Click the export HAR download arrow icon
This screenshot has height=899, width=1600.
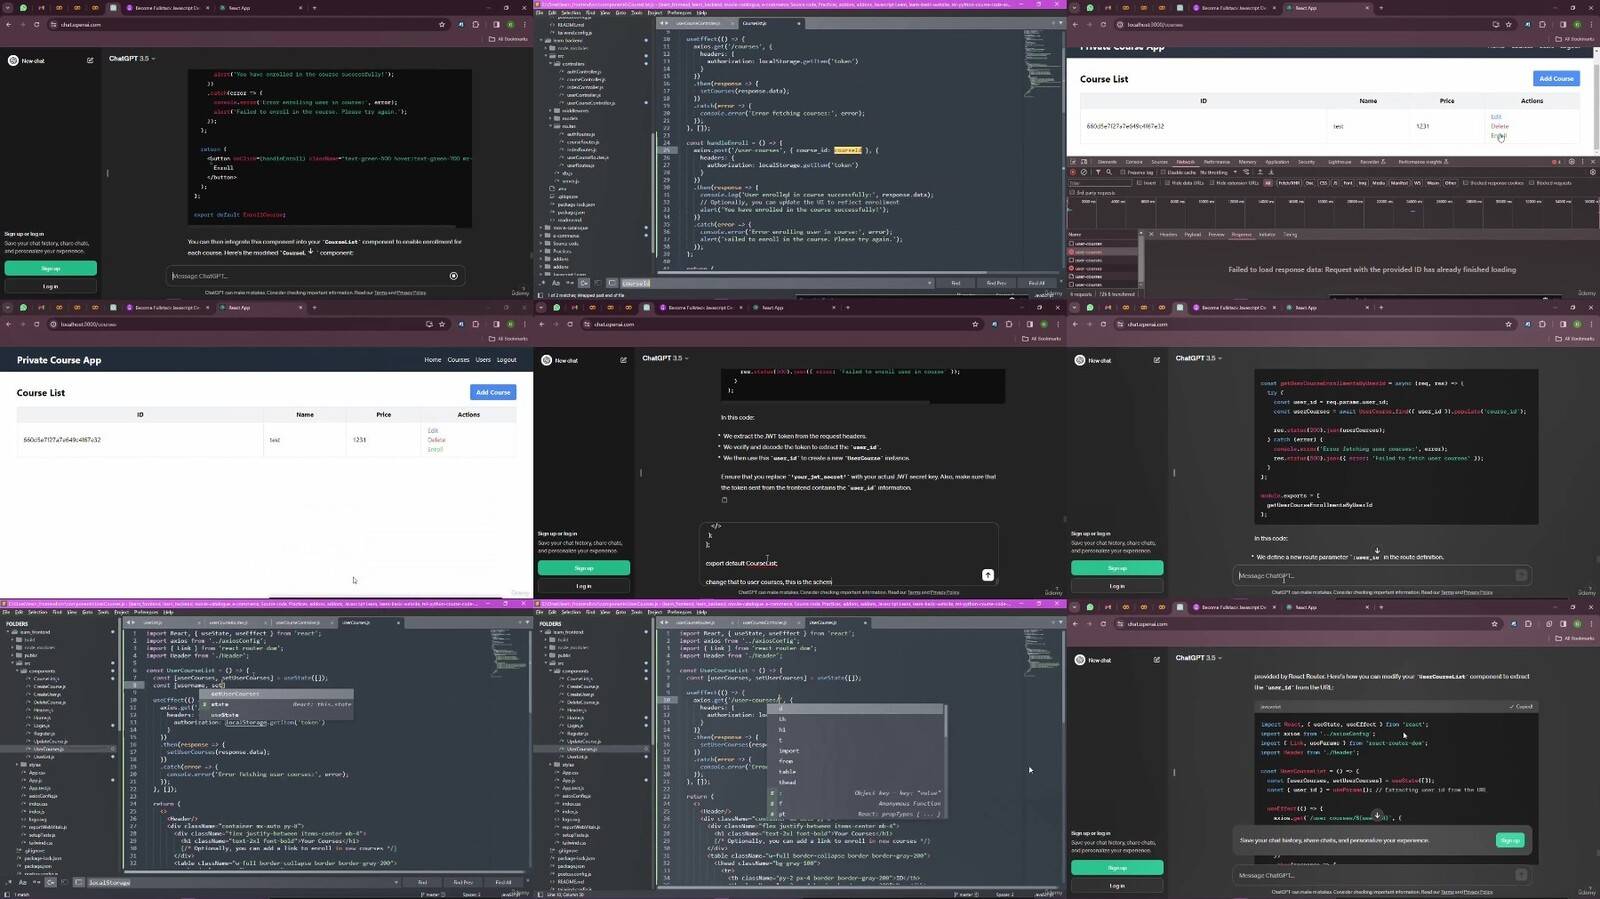coord(1270,172)
